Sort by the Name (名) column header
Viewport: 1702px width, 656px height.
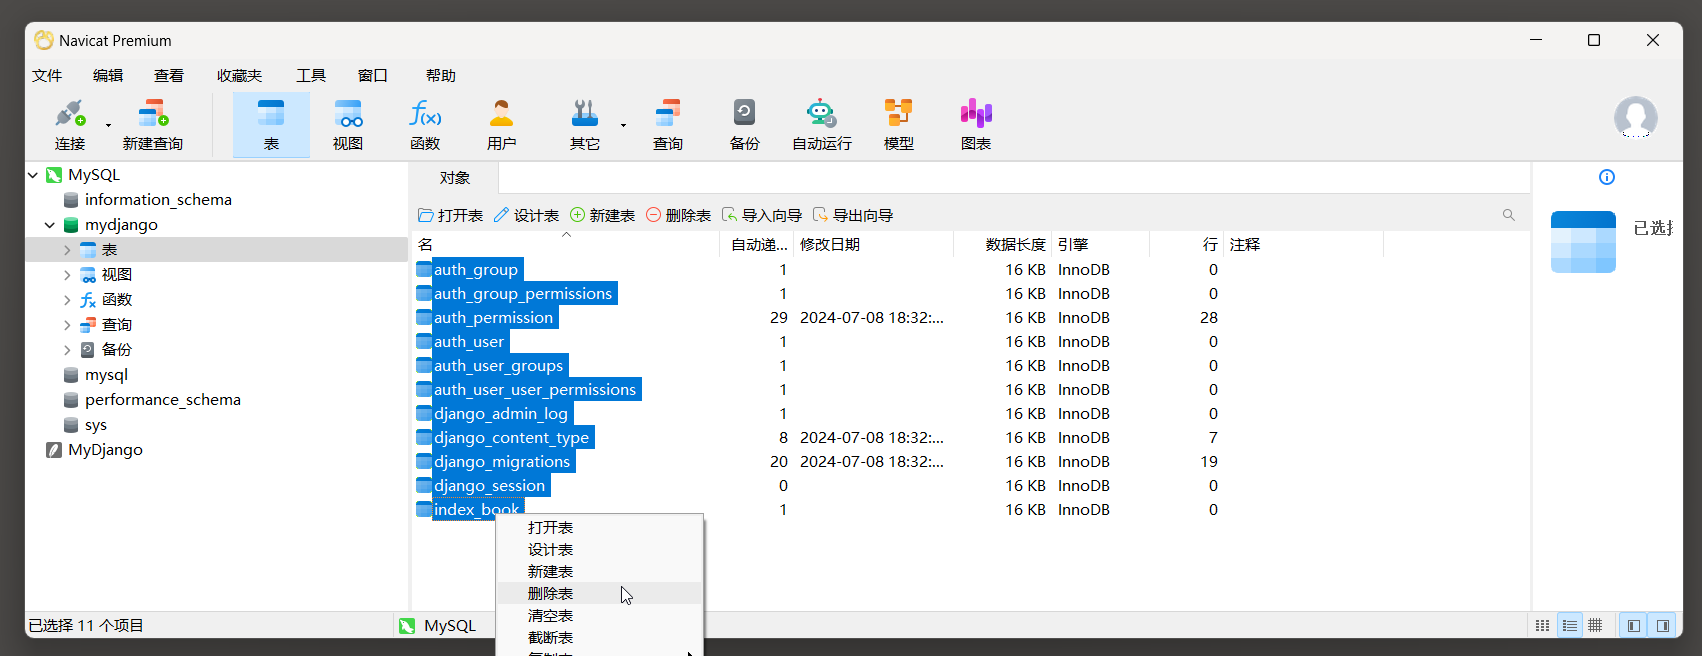click(x=565, y=244)
